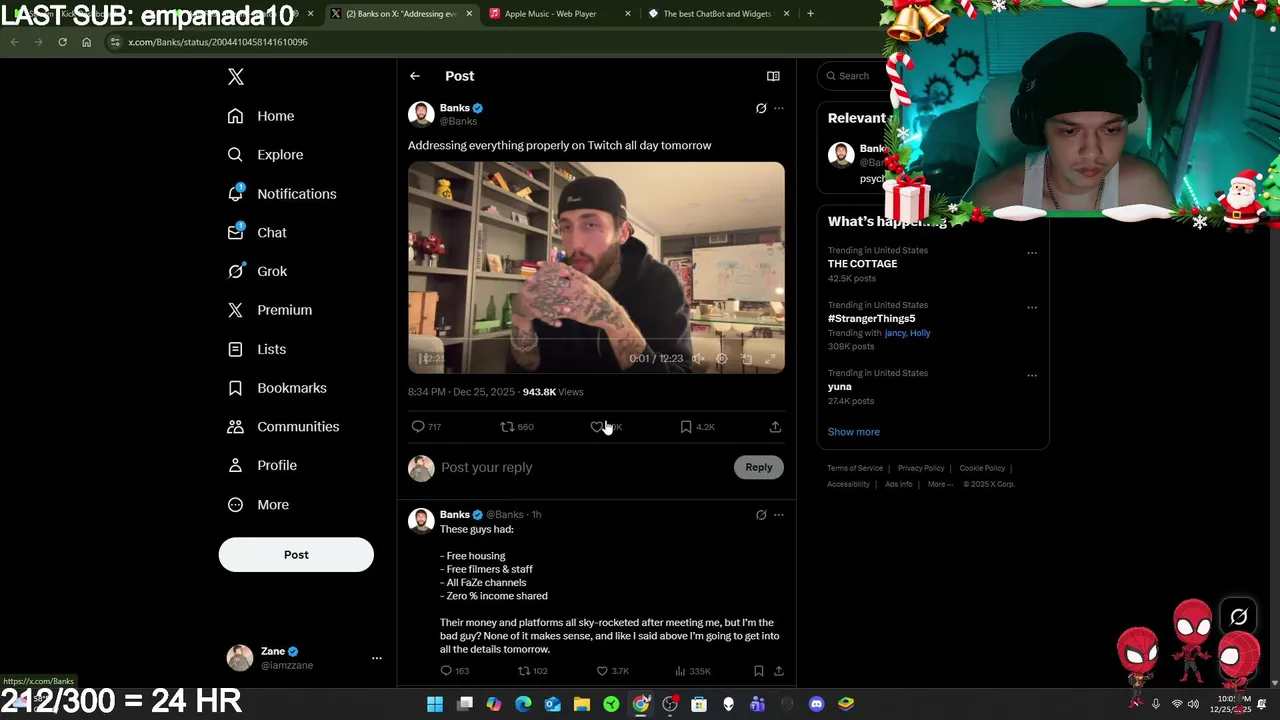Click the browser address bar
The height and width of the screenshot is (720, 1280).
point(490,42)
